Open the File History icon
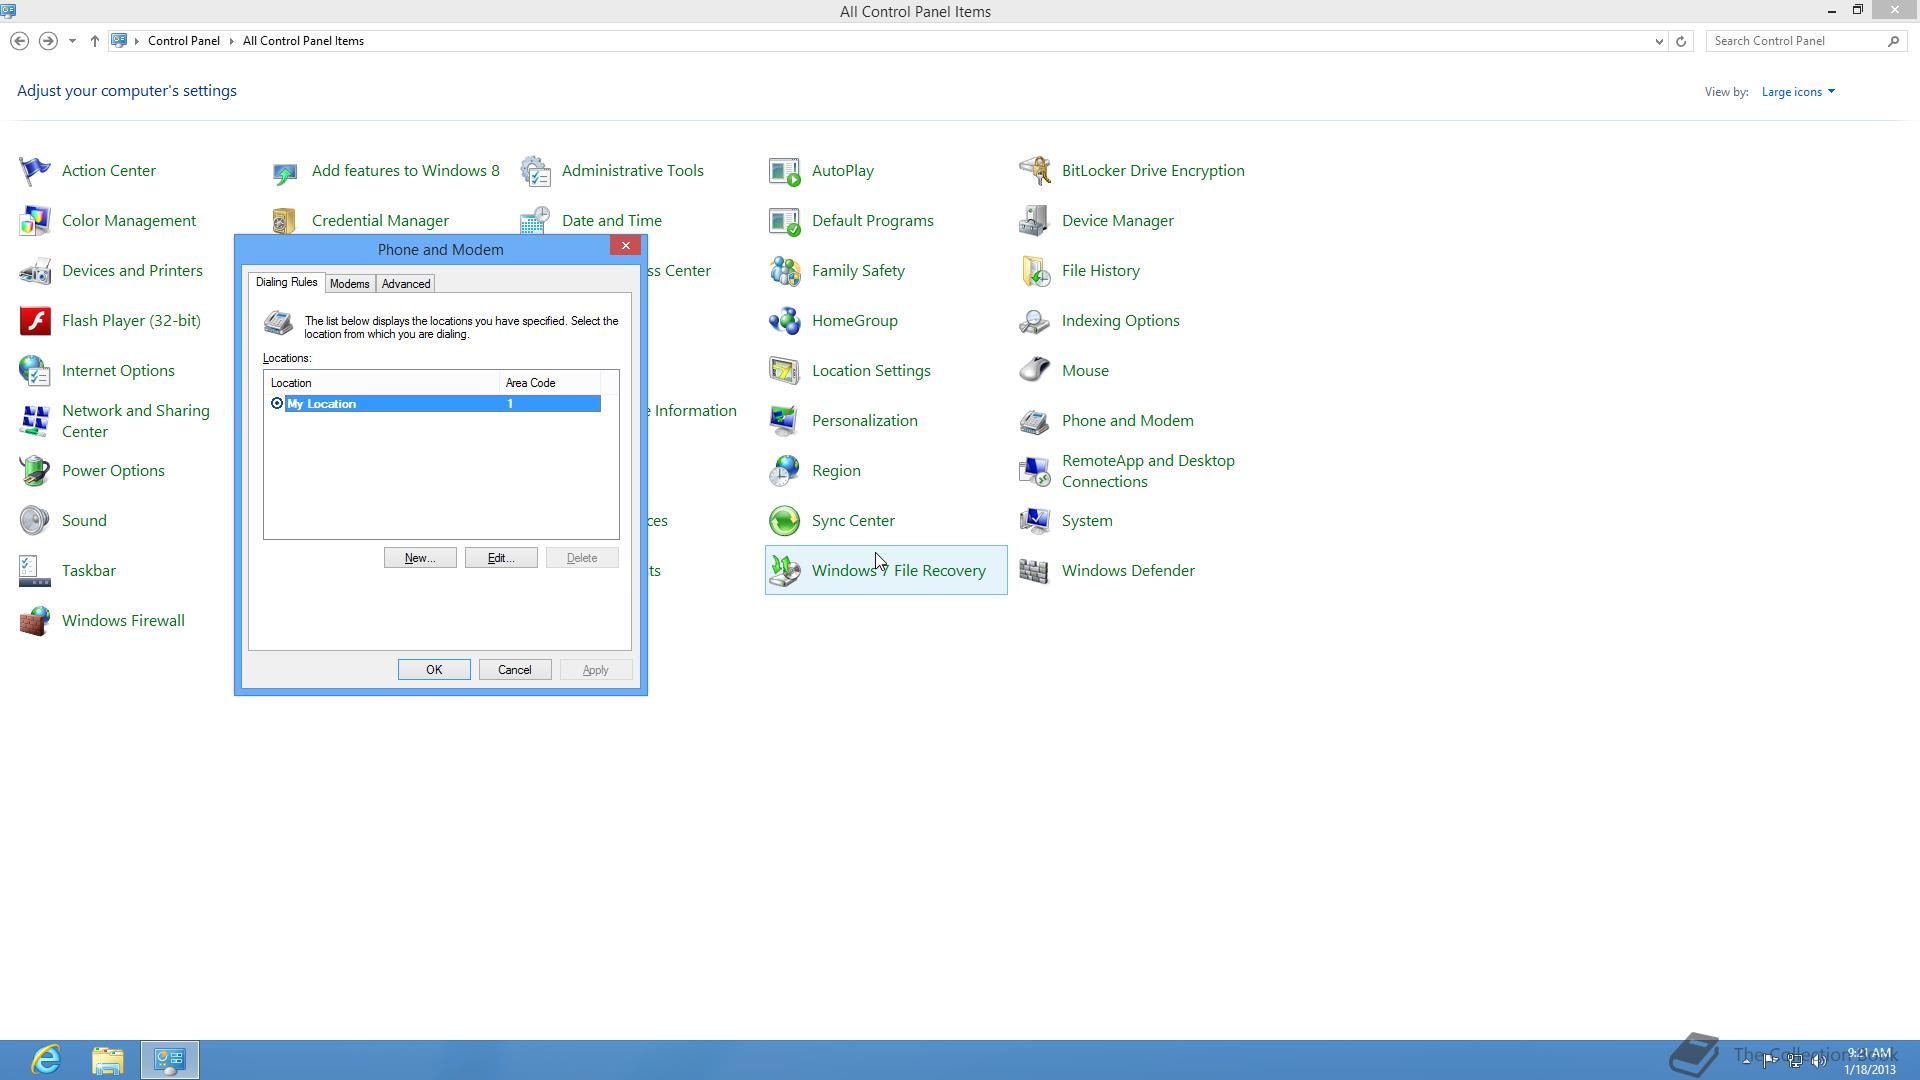This screenshot has width=1920, height=1080. (1035, 271)
